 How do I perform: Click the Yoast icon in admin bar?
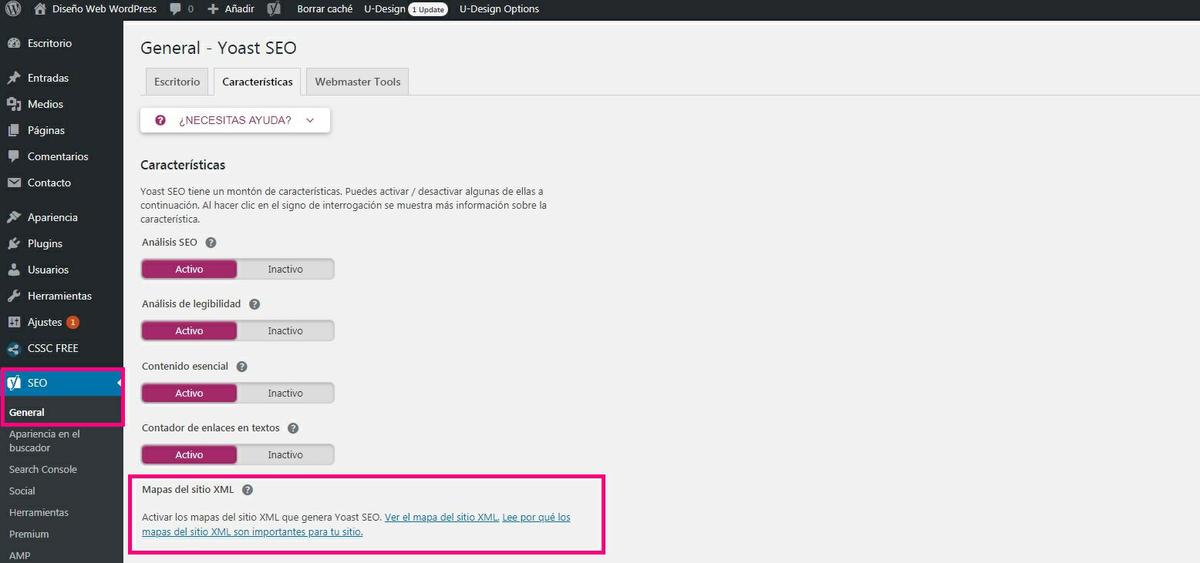pyautogui.click(x=274, y=9)
